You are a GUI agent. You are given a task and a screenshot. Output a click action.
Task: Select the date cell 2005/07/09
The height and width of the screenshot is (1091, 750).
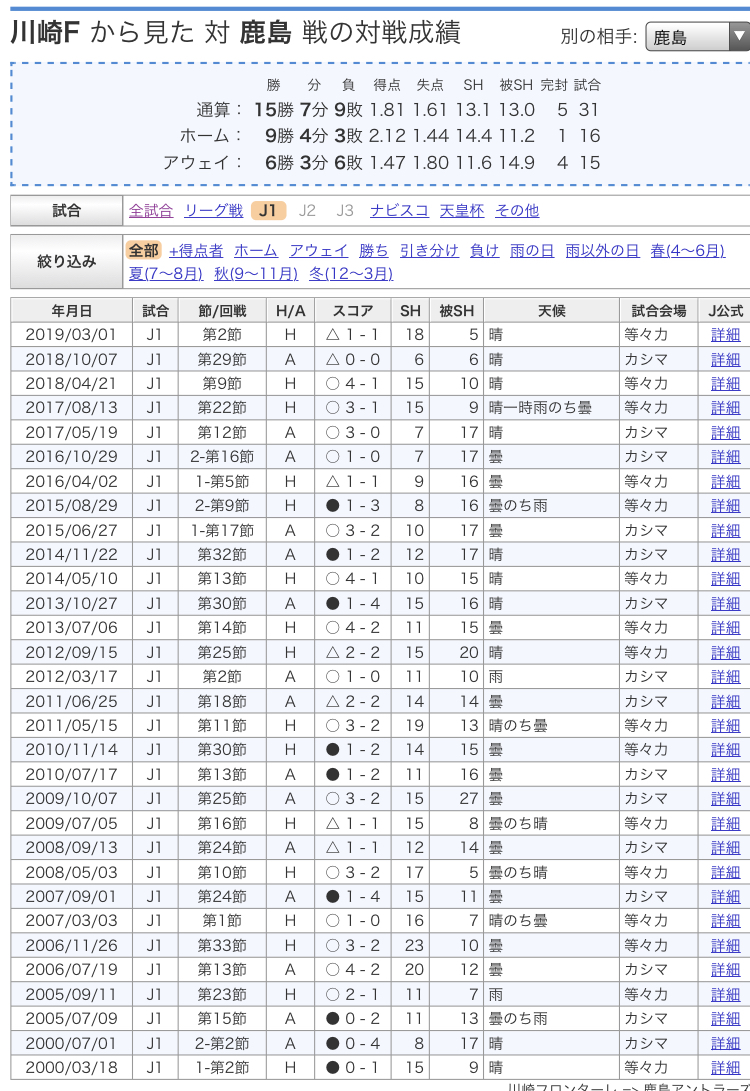pyautogui.click(x=72, y=1019)
